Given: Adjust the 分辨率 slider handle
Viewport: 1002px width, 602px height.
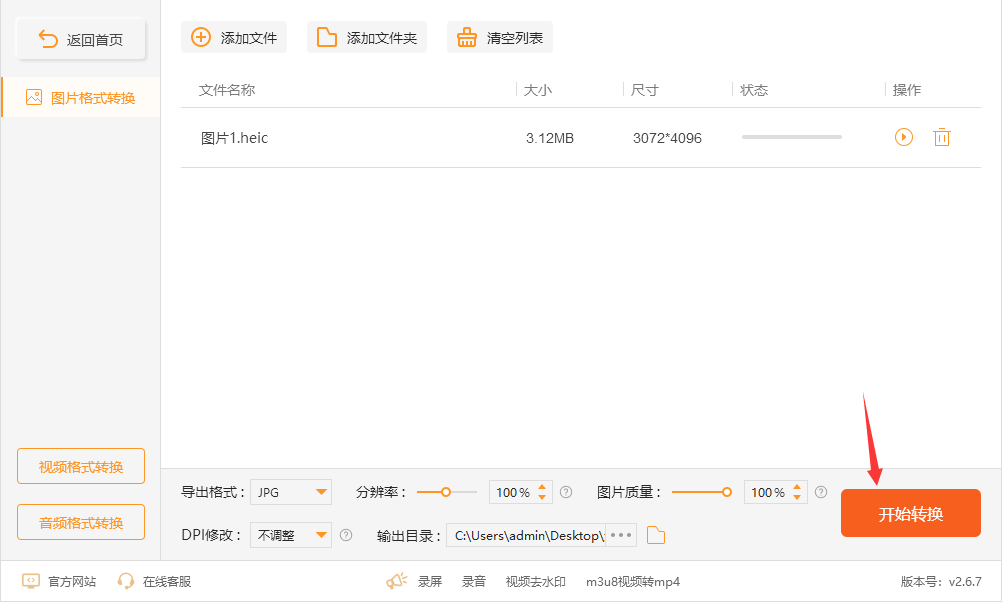Looking at the screenshot, I should (446, 492).
